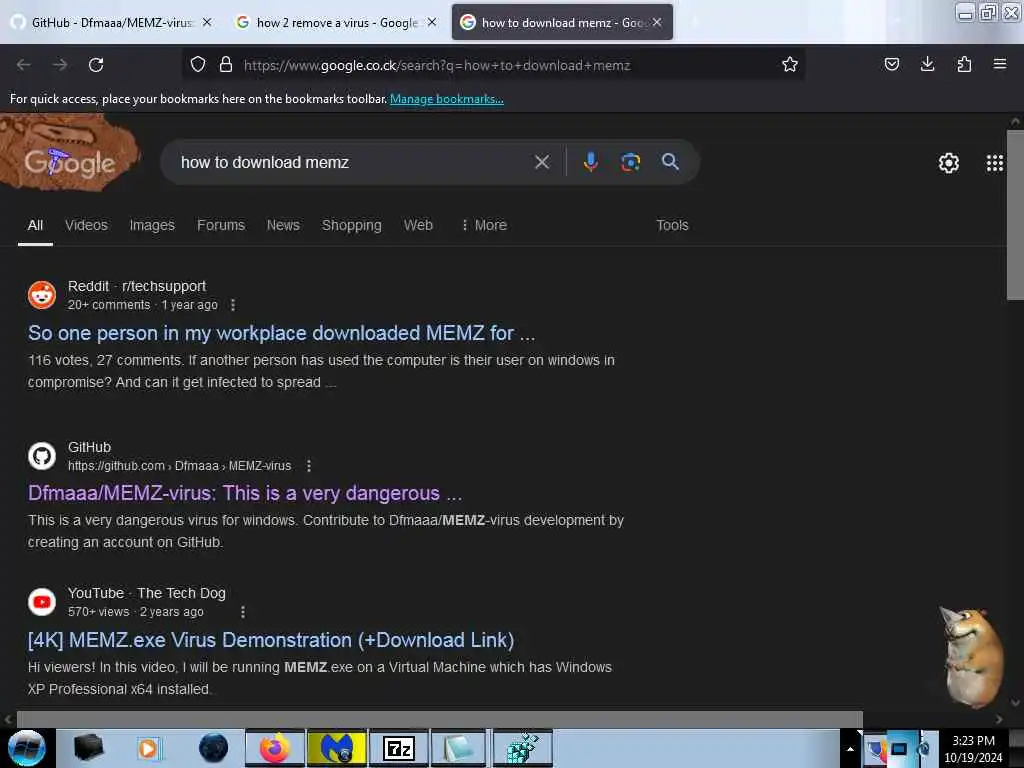Click the Reddit r/techsupport source label
The width and height of the screenshot is (1024, 768).
tap(136, 286)
